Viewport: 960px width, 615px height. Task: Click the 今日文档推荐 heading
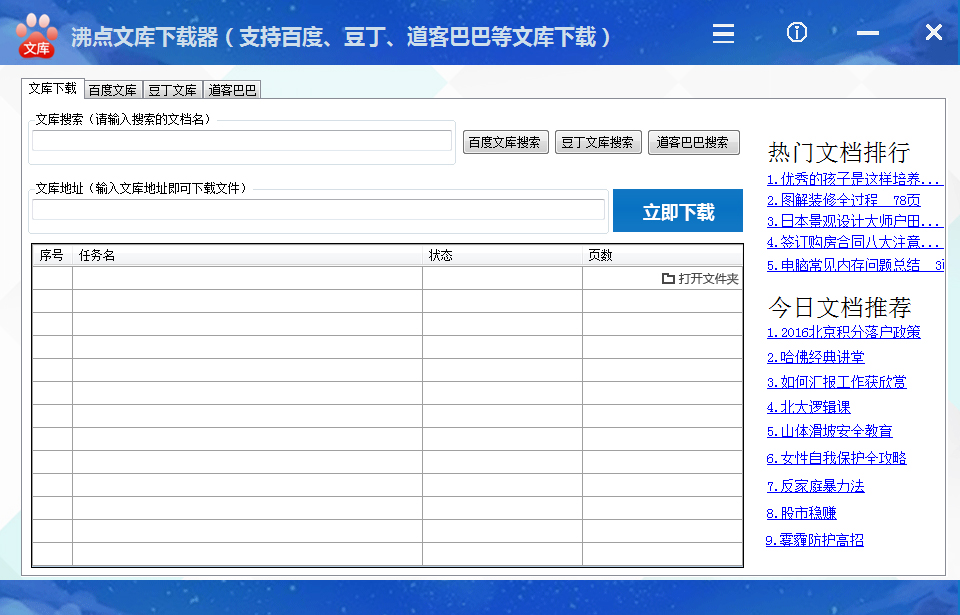click(x=839, y=308)
